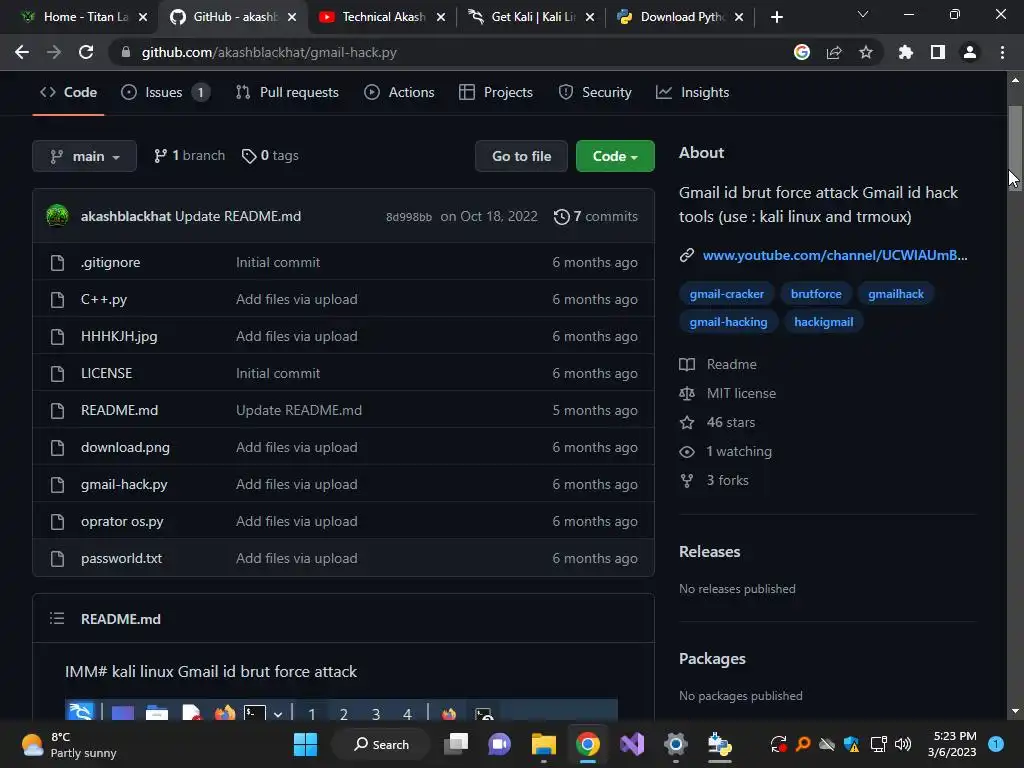Click the gmail-cracker topic tag

(x=727, y=294)
